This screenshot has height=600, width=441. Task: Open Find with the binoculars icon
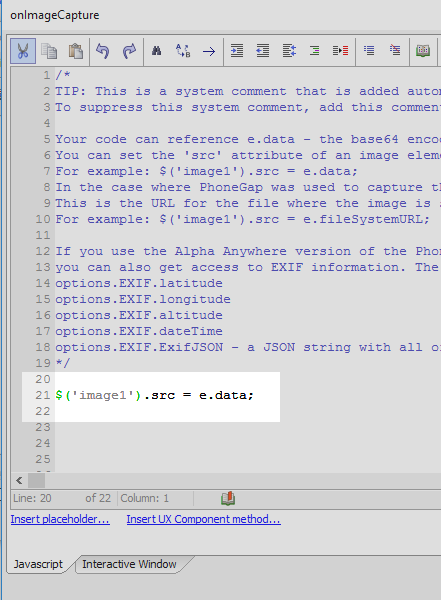pyautogui.click(x=157, y=51)
